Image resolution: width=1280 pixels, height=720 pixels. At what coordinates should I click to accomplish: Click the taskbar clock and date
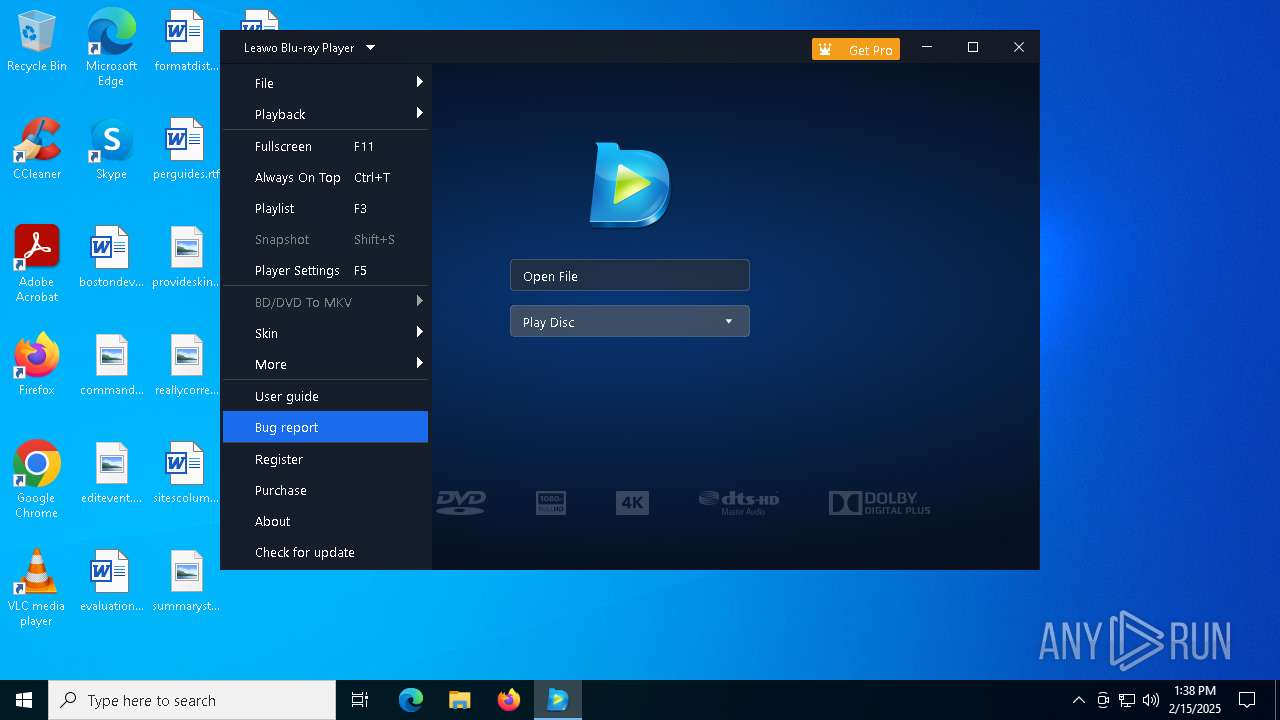(x=1197, y=700)
